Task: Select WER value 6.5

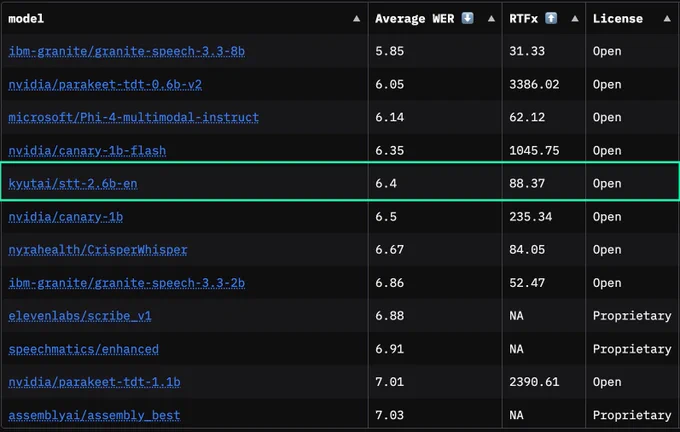Action: (386, 217)
